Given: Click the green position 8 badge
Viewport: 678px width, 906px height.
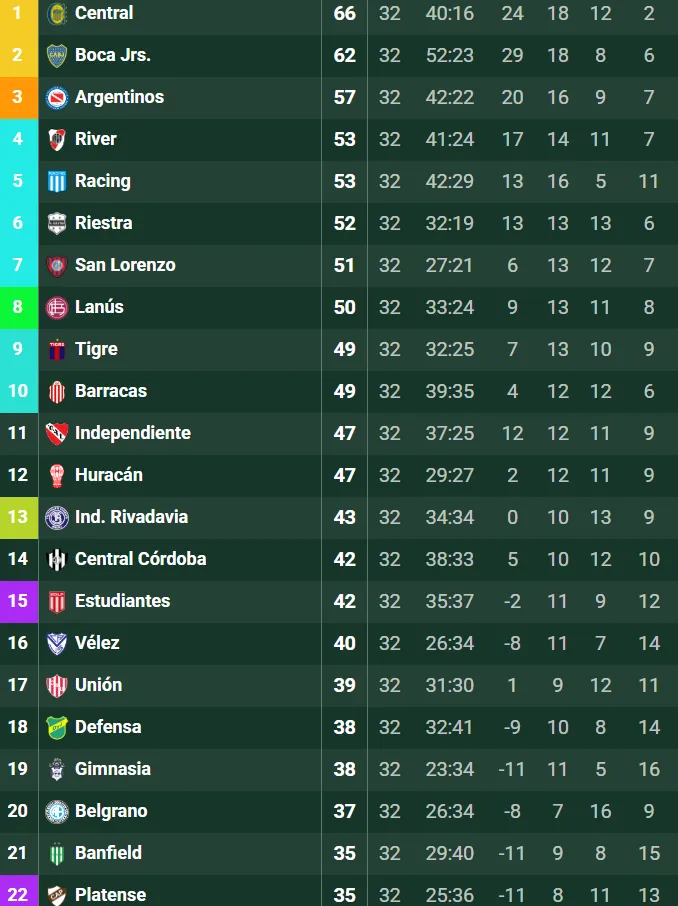Looking at the screenshot, I should coord(18,307).
